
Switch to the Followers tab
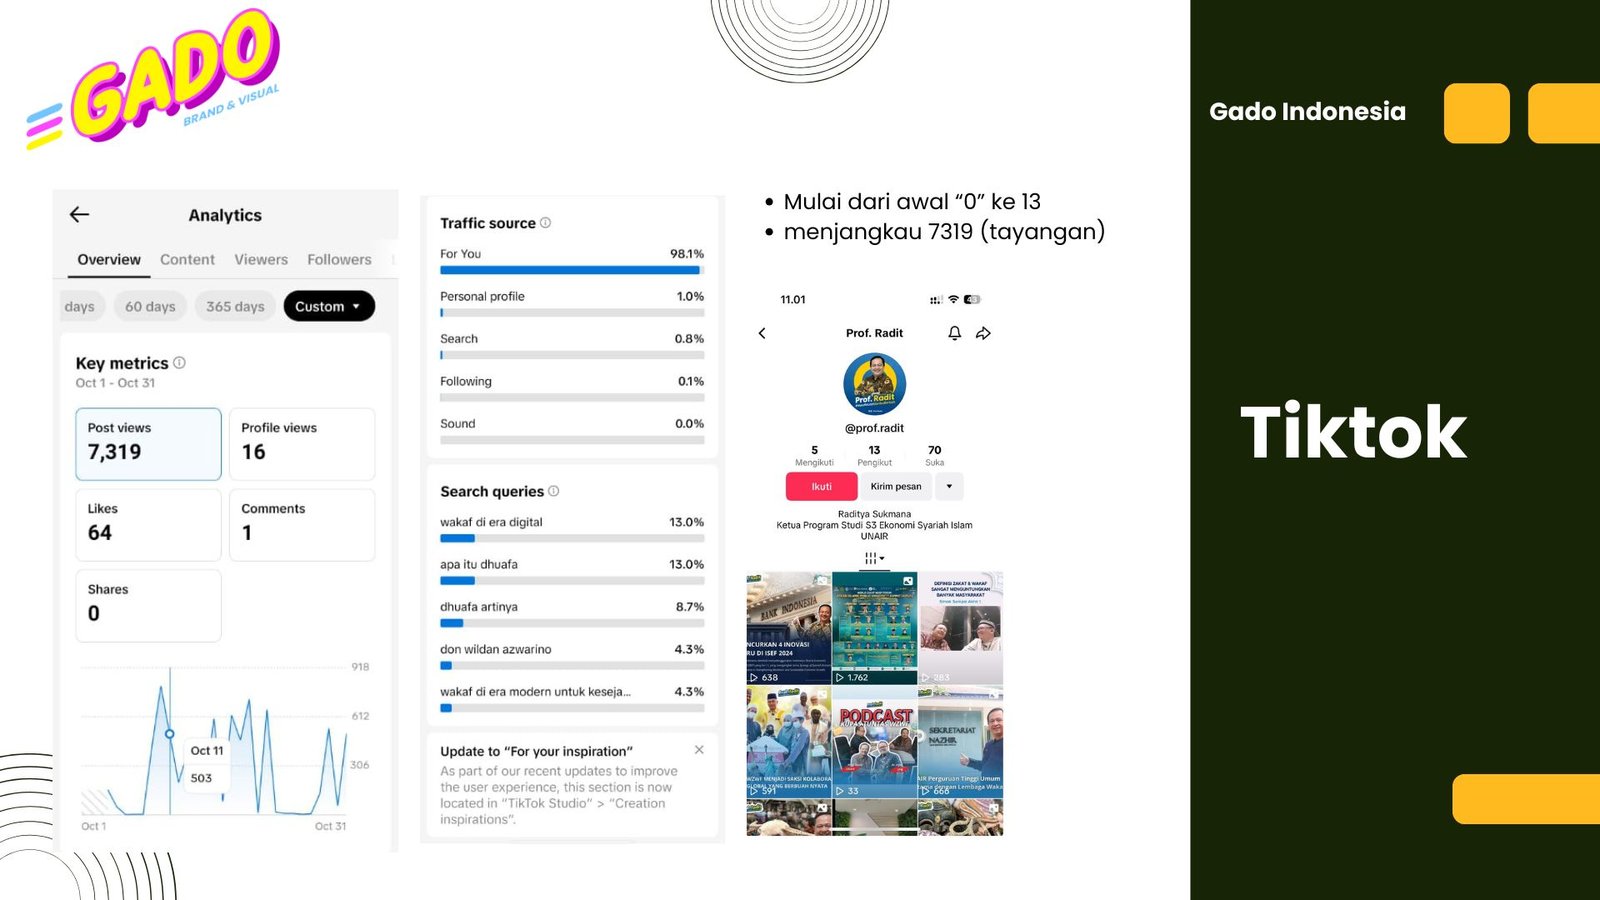[339, 260]
